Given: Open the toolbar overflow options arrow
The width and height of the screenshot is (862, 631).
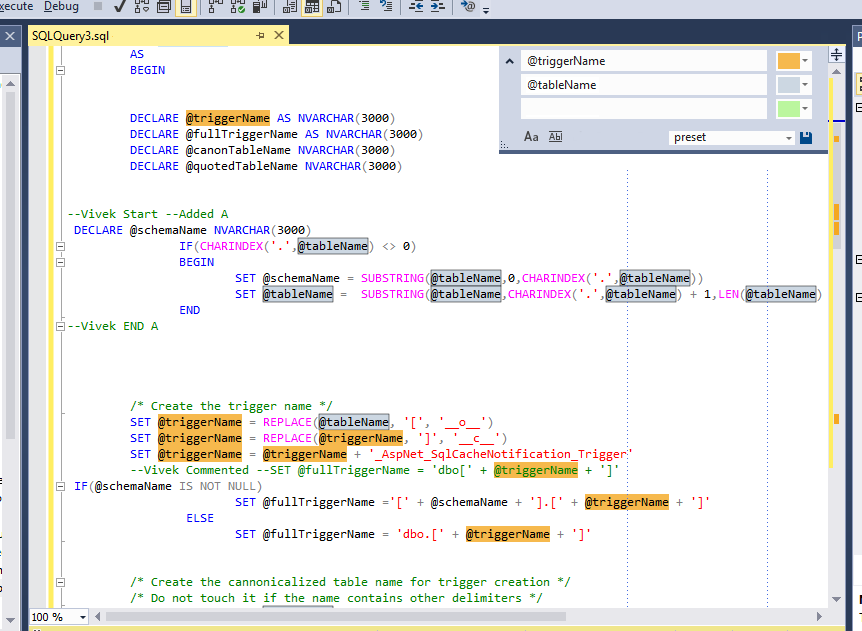Looking at the screenshot, I should coord(486,10).
